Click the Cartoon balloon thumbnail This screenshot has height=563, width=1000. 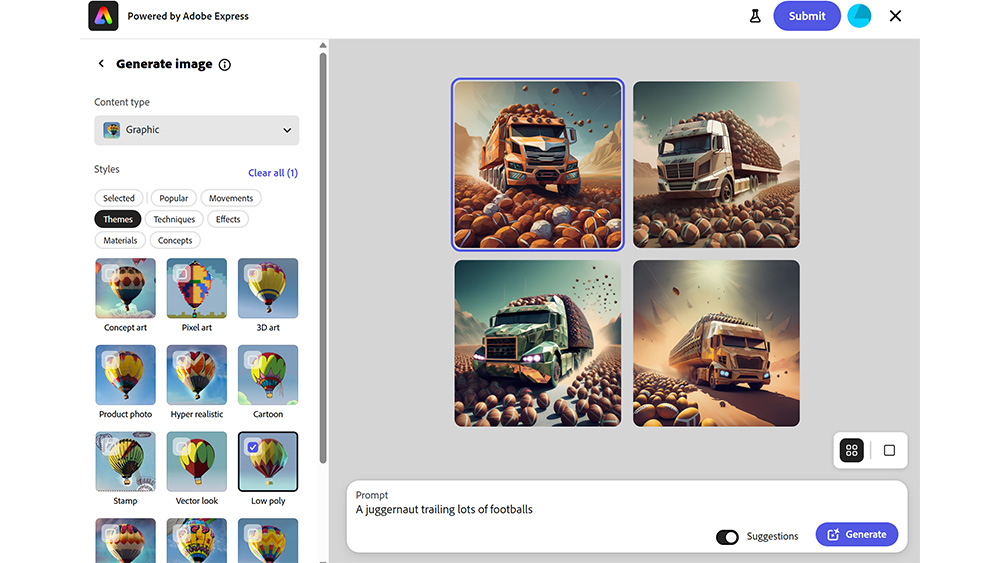pyautogui.click(x=268, y=375)
